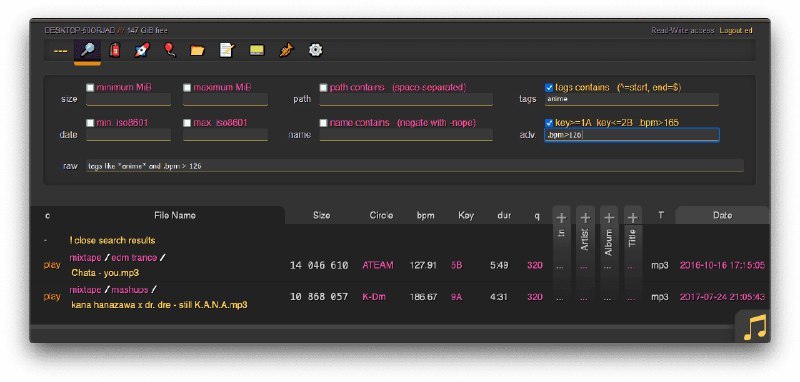Viewport: 800px width, 382px height.
Task: Sort results by Size header
Action: tap(321, 215)
